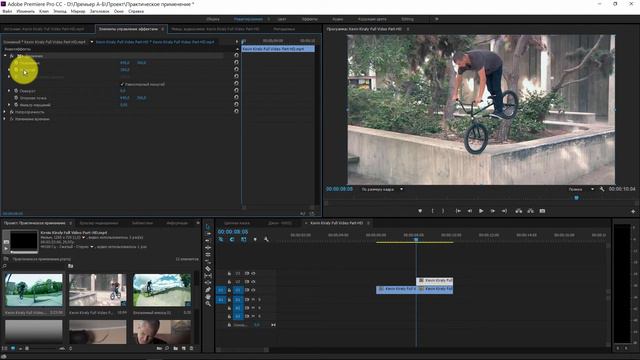Open the Файл menu

(x=7, y=11)
